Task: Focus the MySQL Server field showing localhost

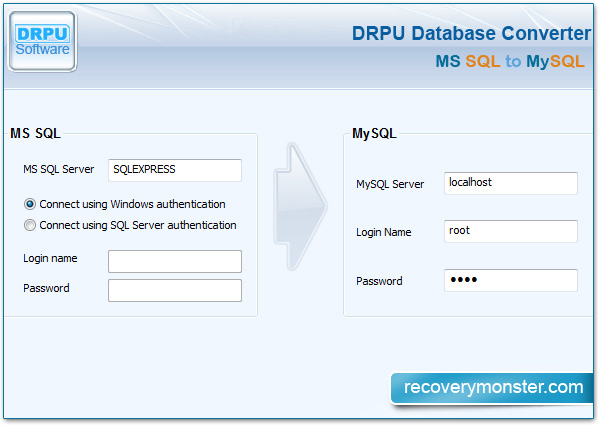Action: pyautogui.click(x=511, y=183)
